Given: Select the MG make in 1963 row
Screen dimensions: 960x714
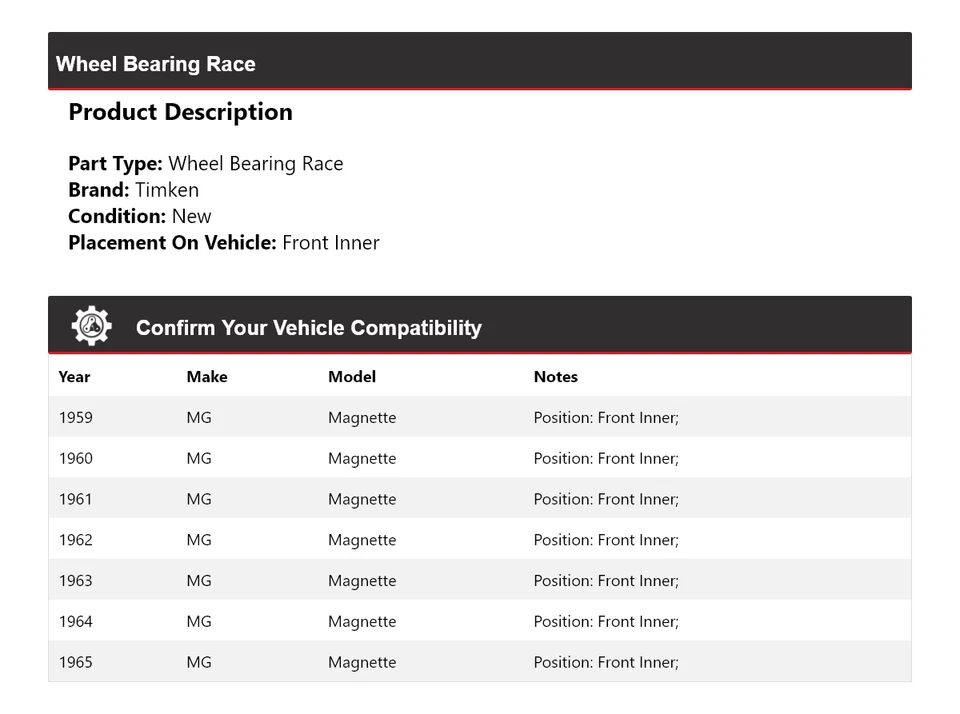Looking at the screenshot, I should tap(198, 580).
